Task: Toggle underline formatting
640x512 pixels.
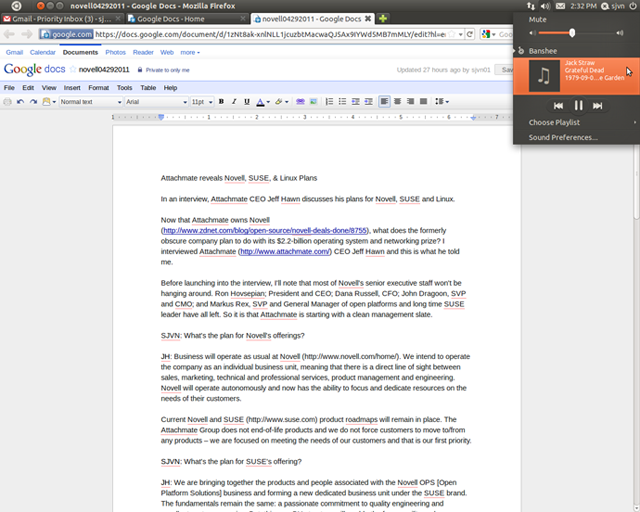Action: [x=247, y=102]
